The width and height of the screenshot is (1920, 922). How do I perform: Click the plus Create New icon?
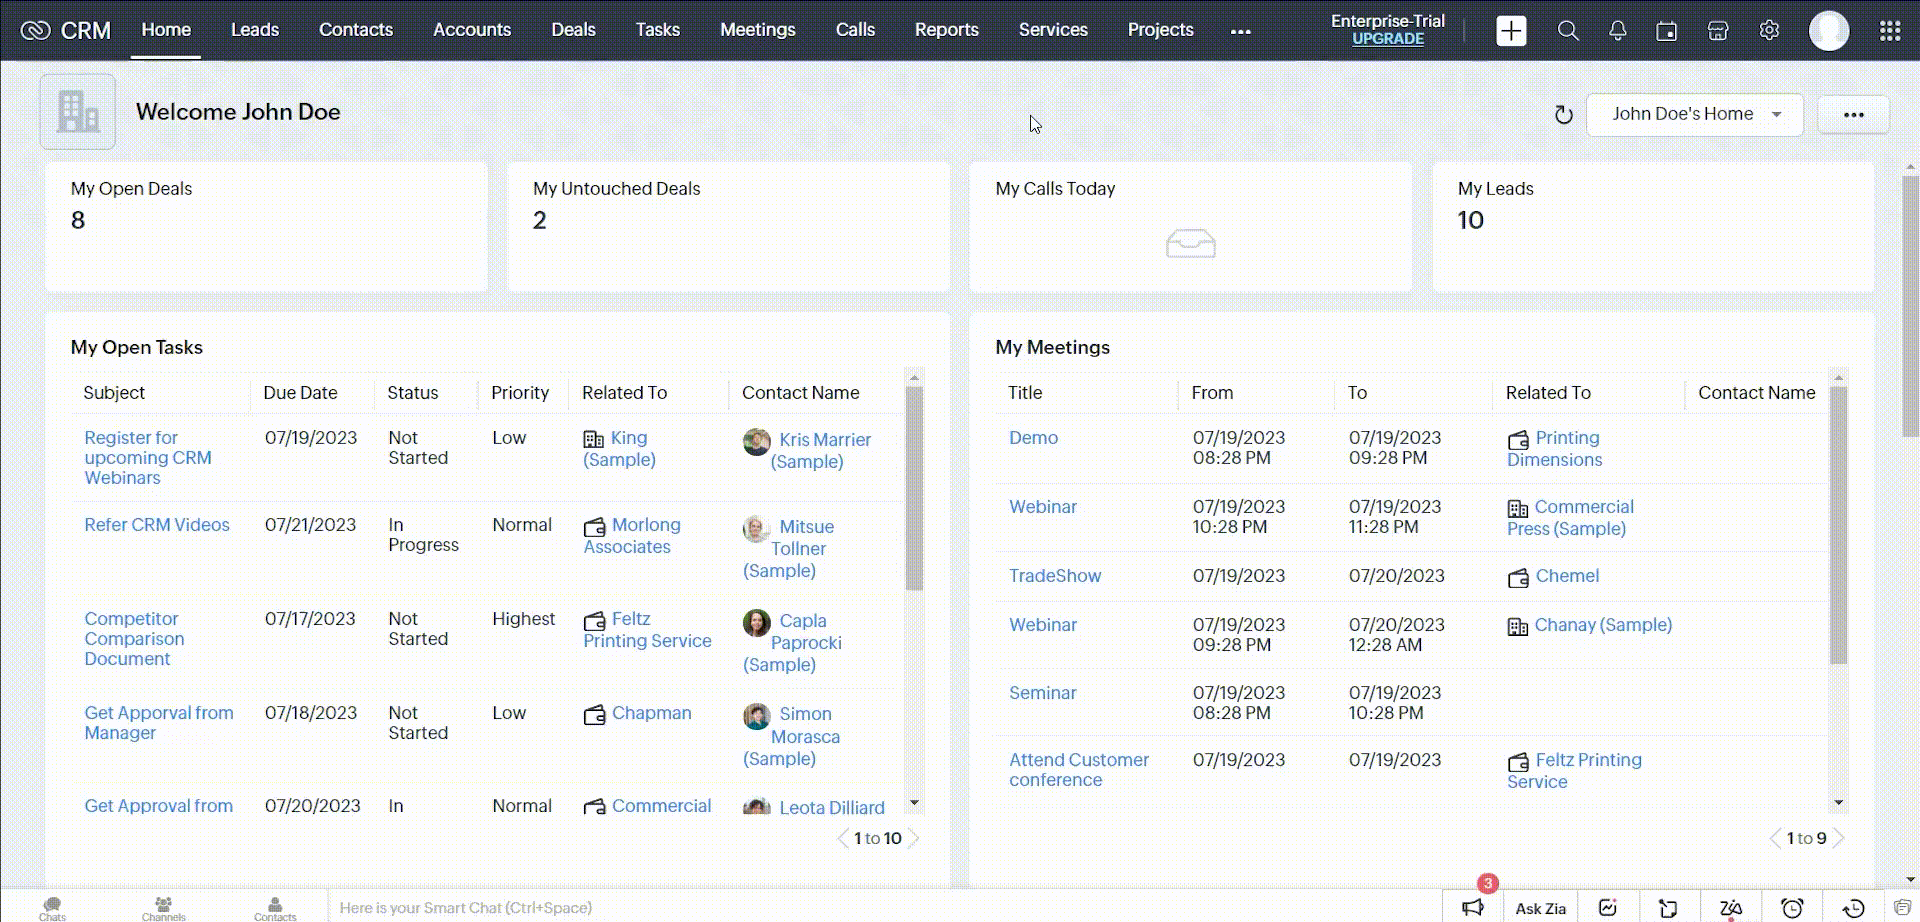1511,31
